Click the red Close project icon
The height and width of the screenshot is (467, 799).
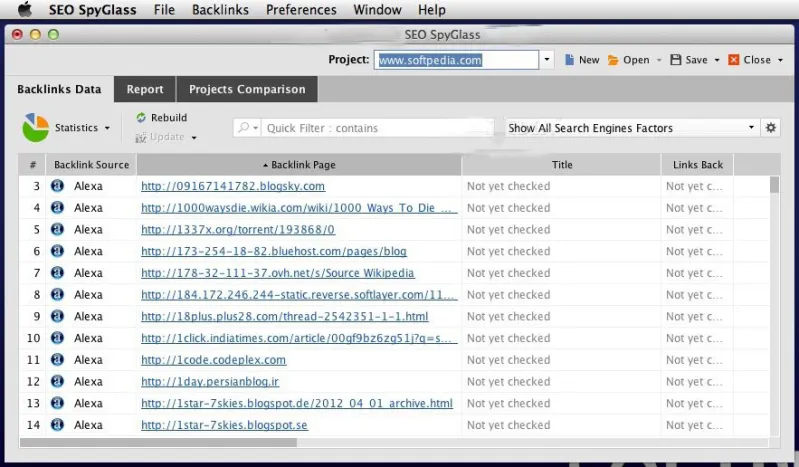tap(734, 60)
